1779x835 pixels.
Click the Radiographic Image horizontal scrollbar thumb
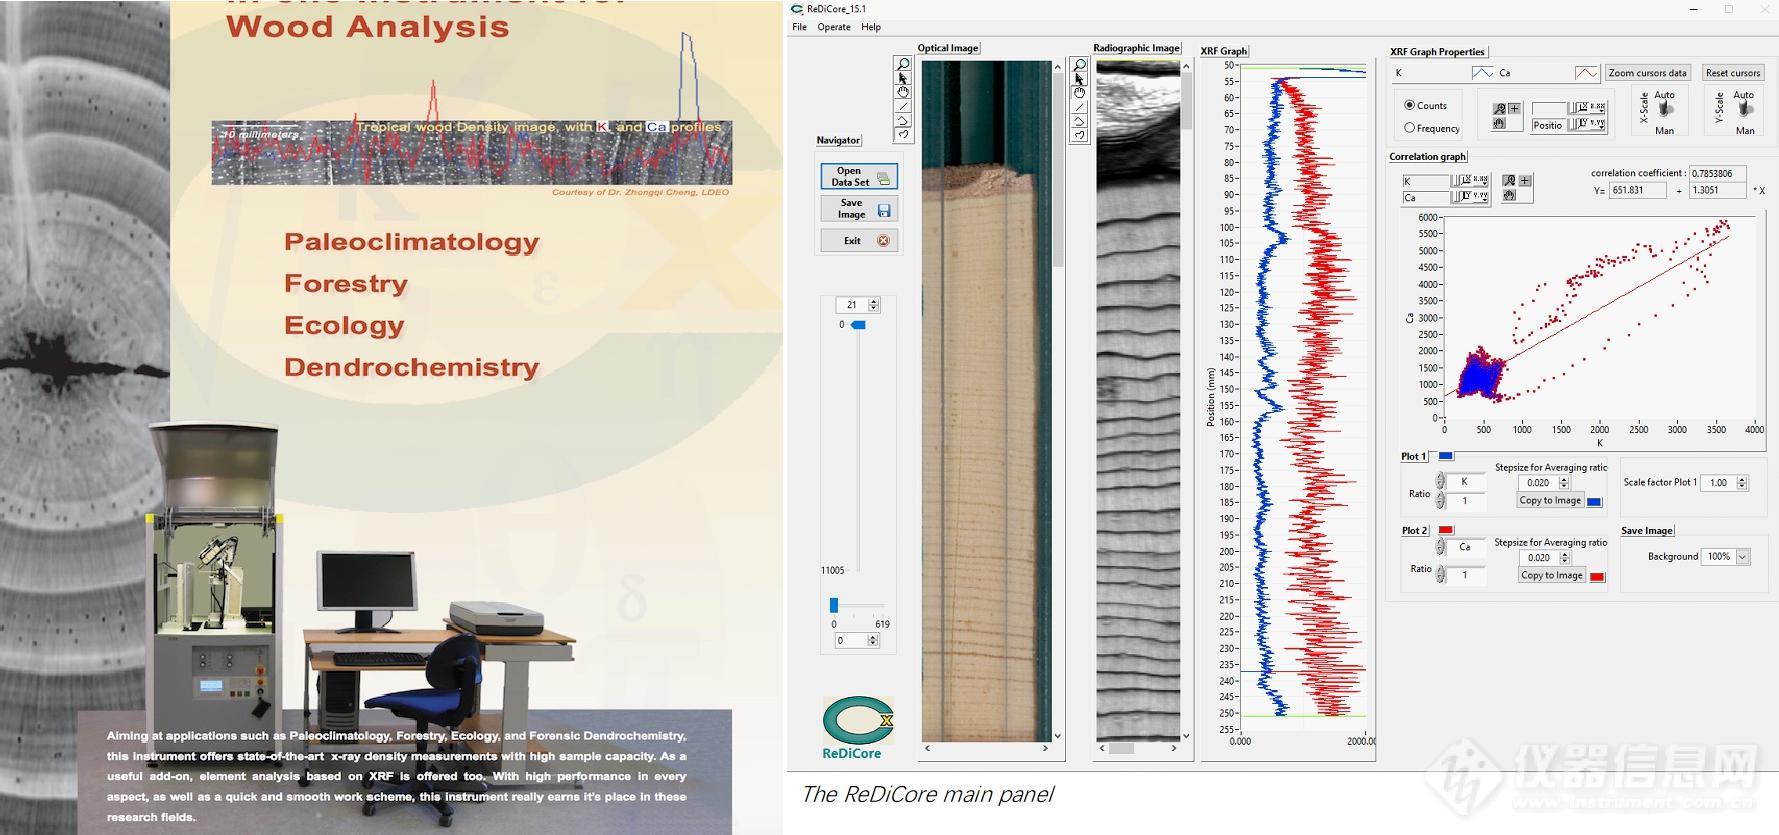[1122, 748]
